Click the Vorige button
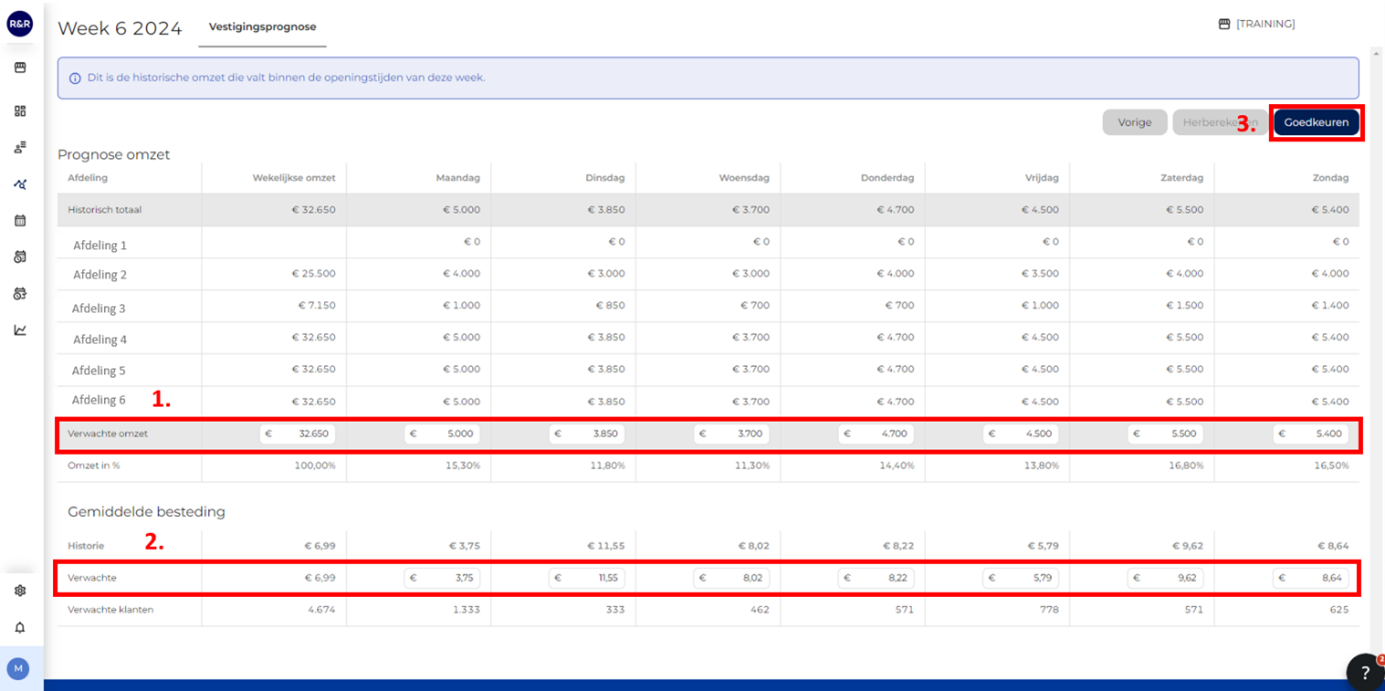Viewport: 1385px width, 691px height. pos(1135,123)
